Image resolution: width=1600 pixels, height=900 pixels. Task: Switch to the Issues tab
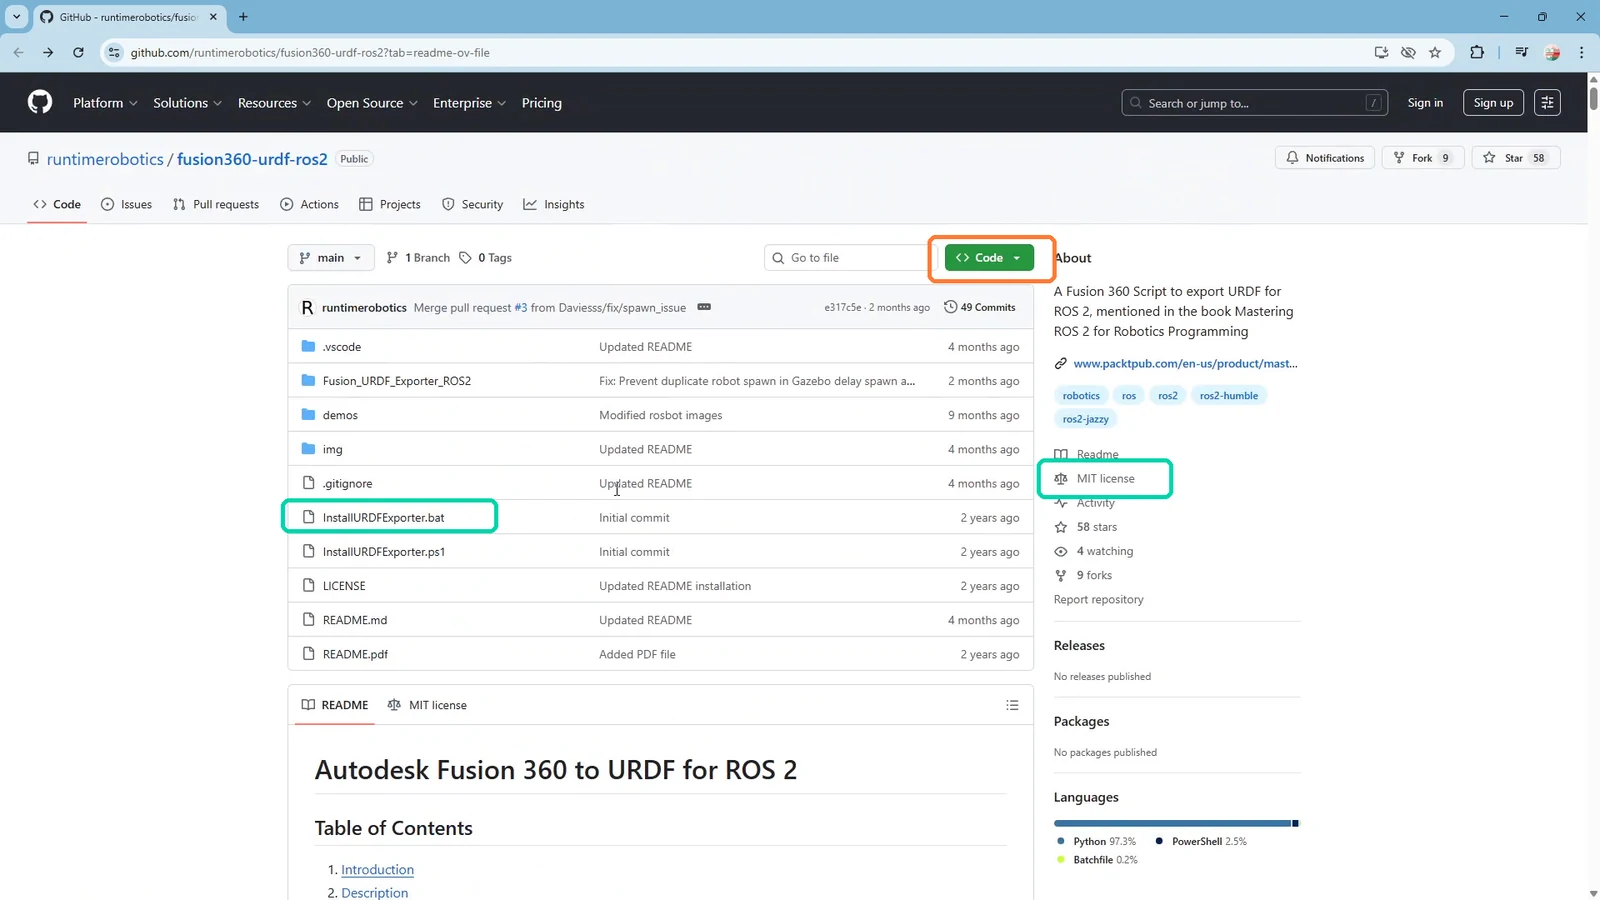click(126, 204)
